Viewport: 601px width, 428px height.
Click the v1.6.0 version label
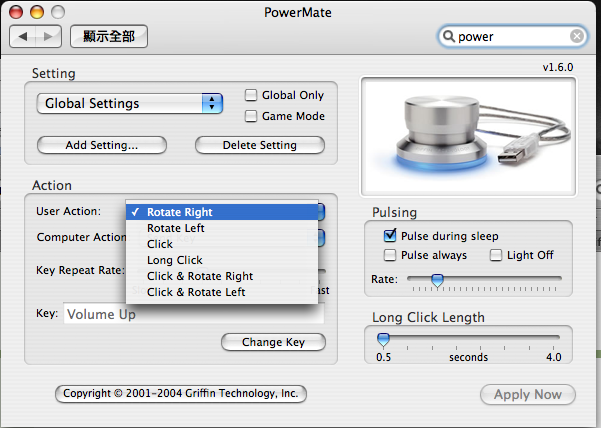pyautogui.click(x=558, y=67)
